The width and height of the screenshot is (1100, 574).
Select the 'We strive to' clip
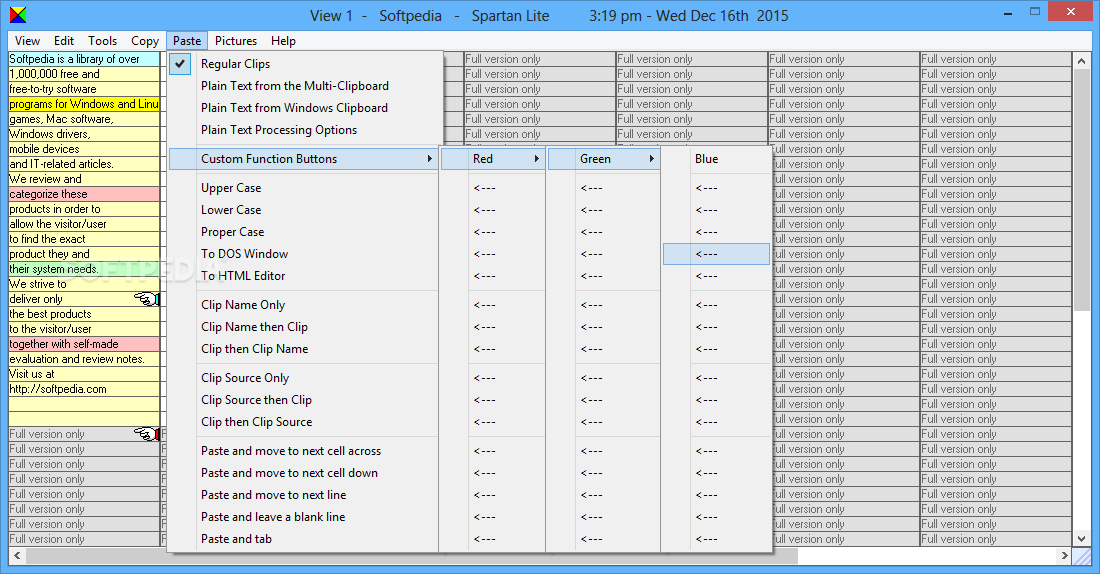click(x=84, y=284)
